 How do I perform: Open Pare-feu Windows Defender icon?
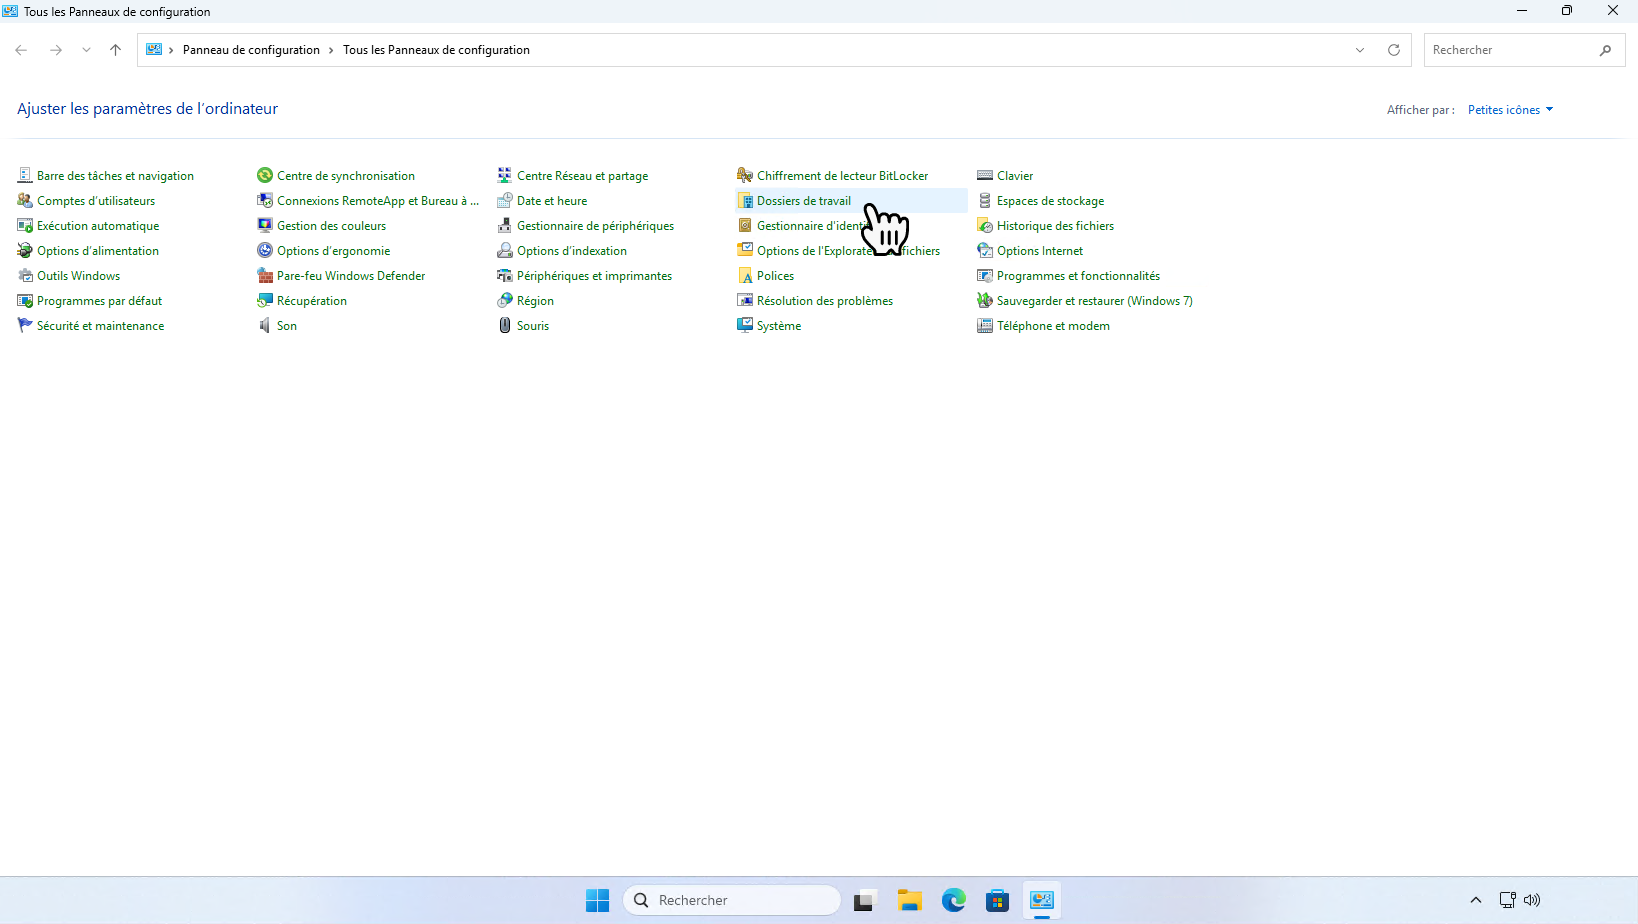(x=265, y=276)
